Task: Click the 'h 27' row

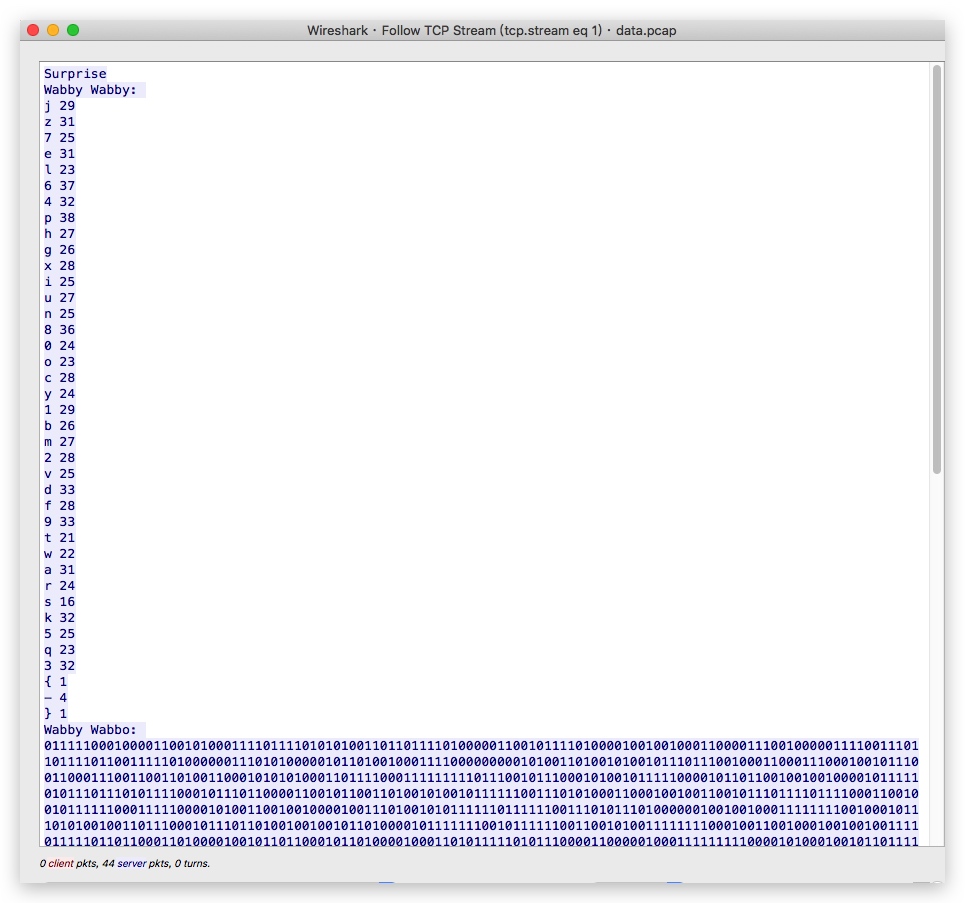Action: pyautogui.click(x=59, y=234)
